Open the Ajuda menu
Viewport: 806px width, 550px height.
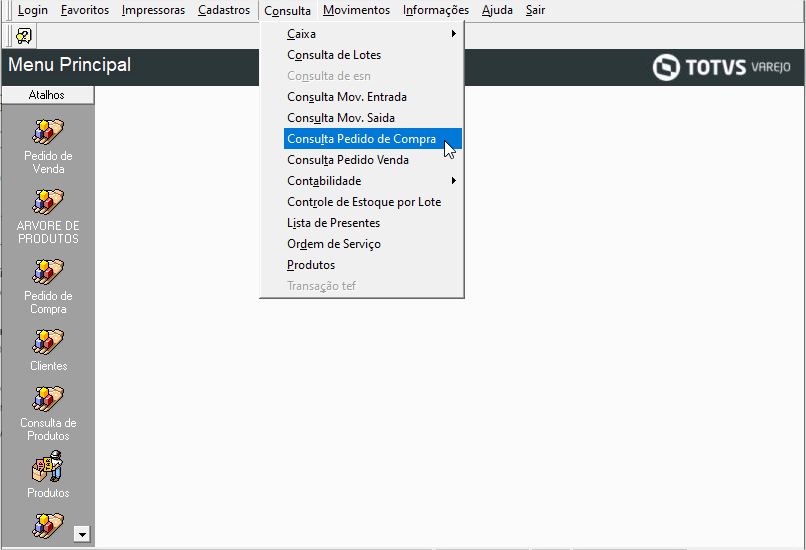497,10
